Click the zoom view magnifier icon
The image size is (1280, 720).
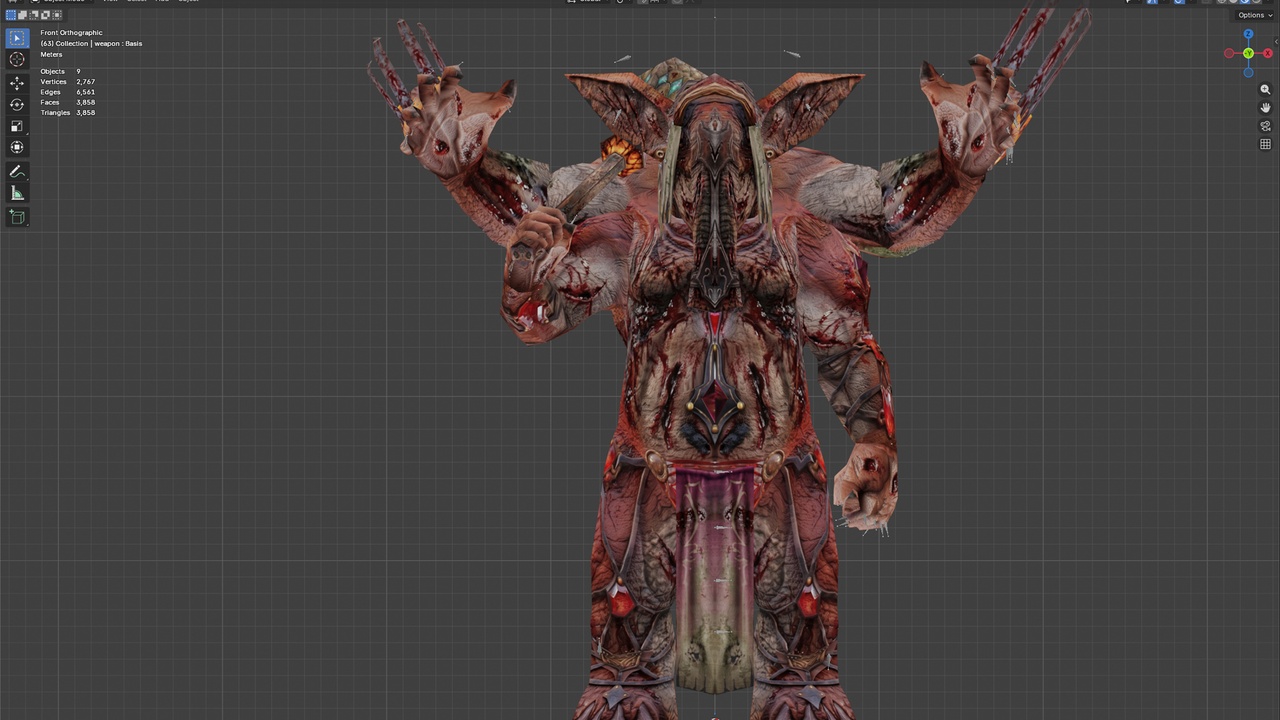(1265, 90)
